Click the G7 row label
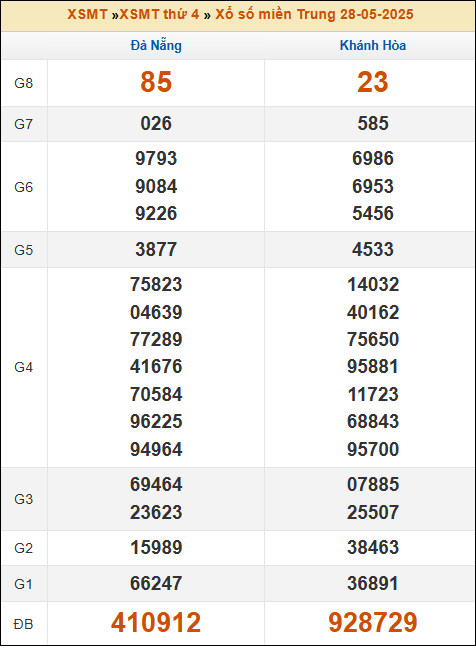This screenshot has width=476, height=646. tap(23, 124)
